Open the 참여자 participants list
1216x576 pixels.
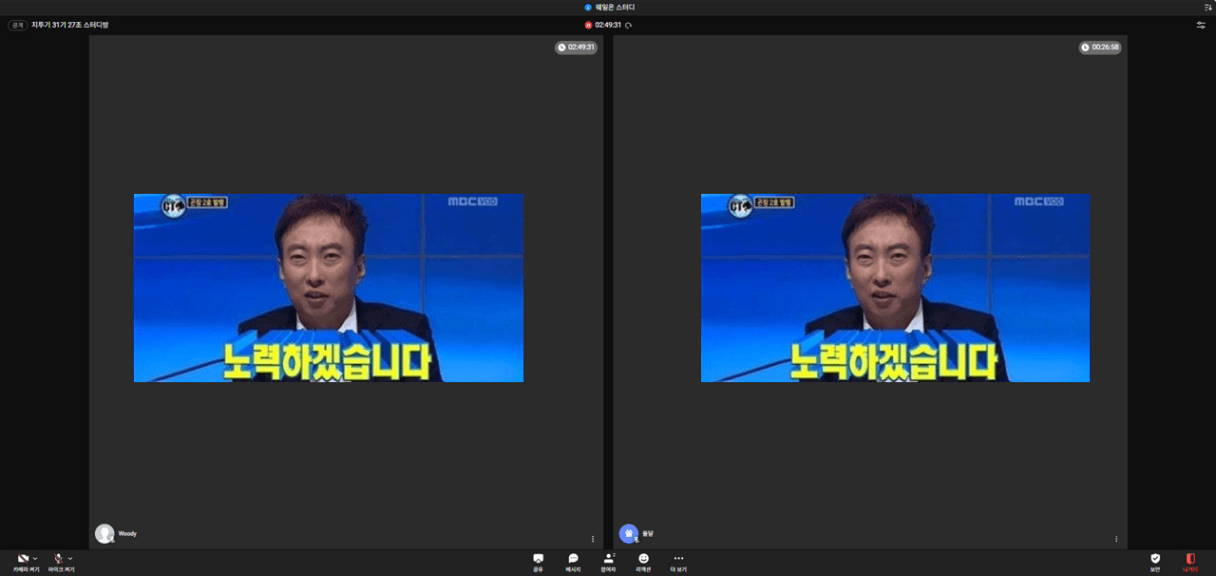tap(608, 561)
